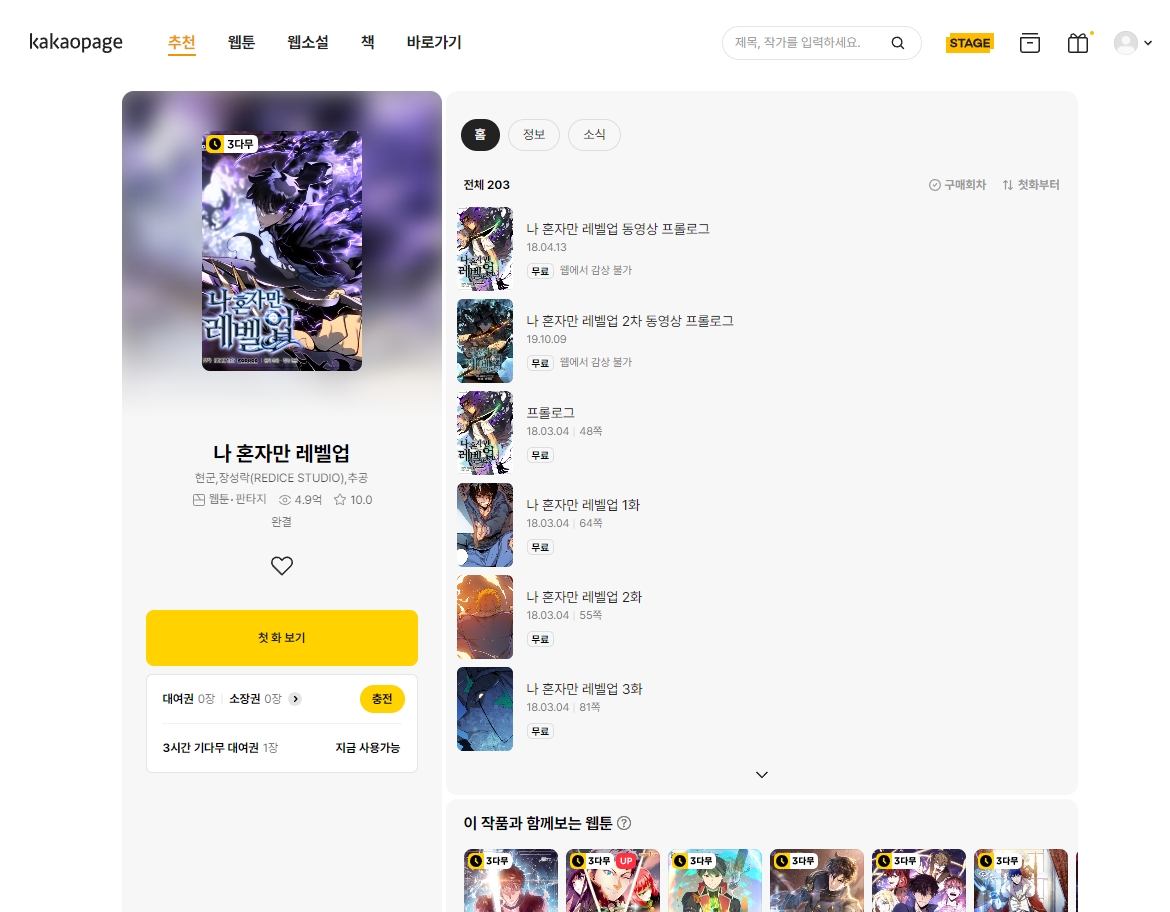Viewport: 1170px width, 912px height.
Task: Click 3시간 기다무 대여권 1장 text
Action: [x=220, y=748]
